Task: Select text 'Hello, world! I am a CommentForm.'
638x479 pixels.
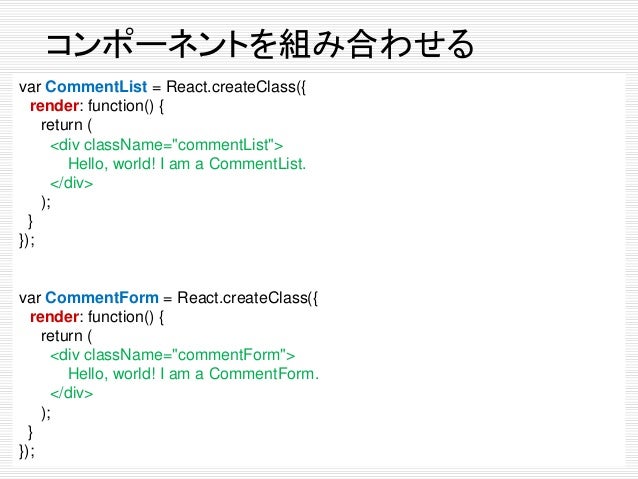Action: [193, 374]
